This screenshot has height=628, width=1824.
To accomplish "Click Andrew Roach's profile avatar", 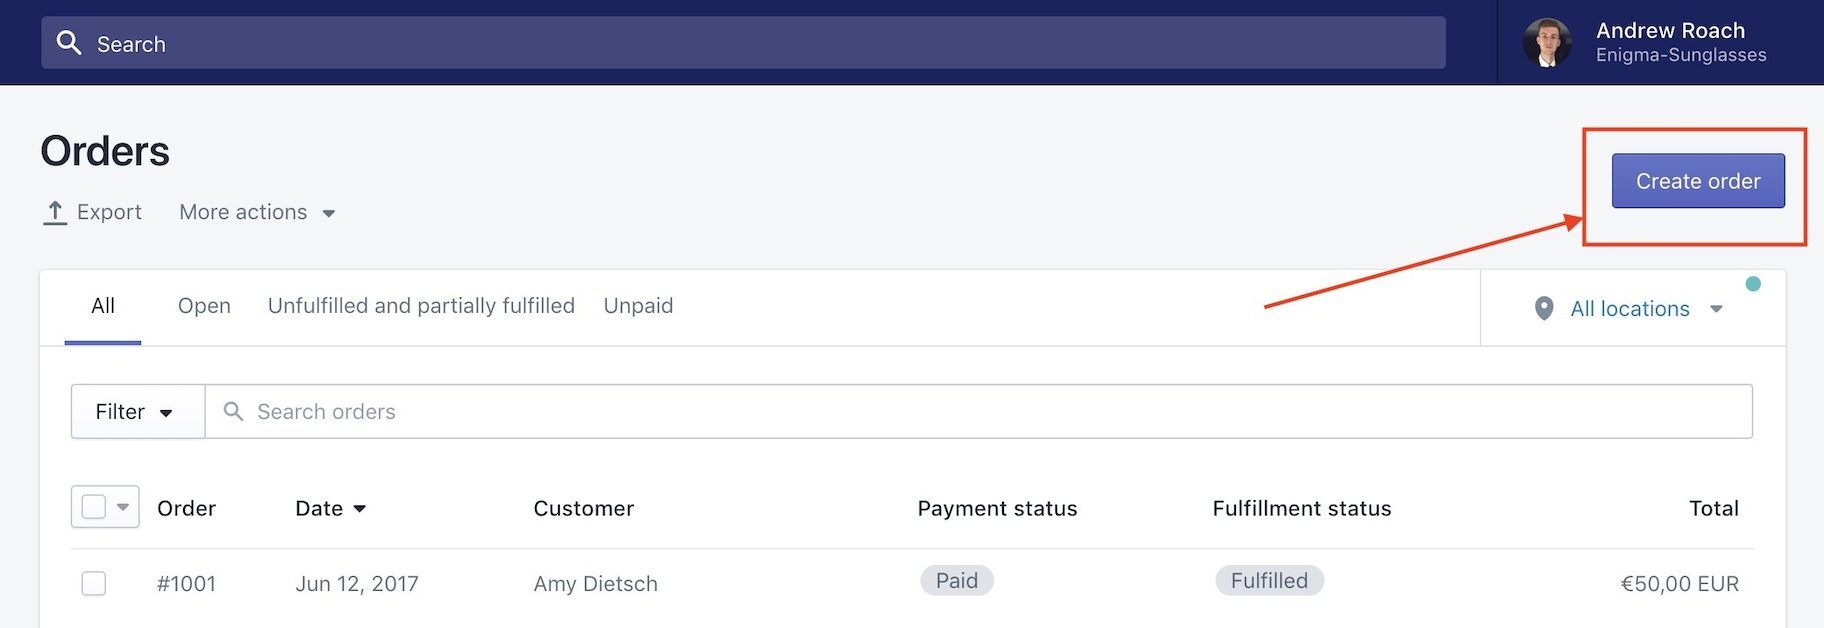I will point(1546,43).
